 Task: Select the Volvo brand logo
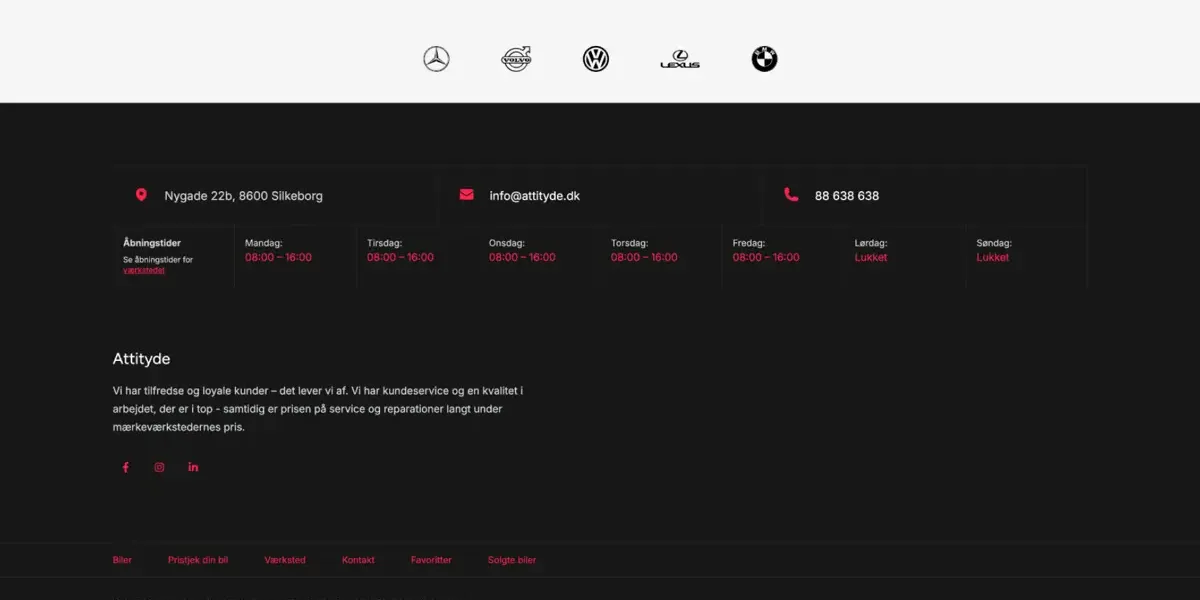point(516,59)
